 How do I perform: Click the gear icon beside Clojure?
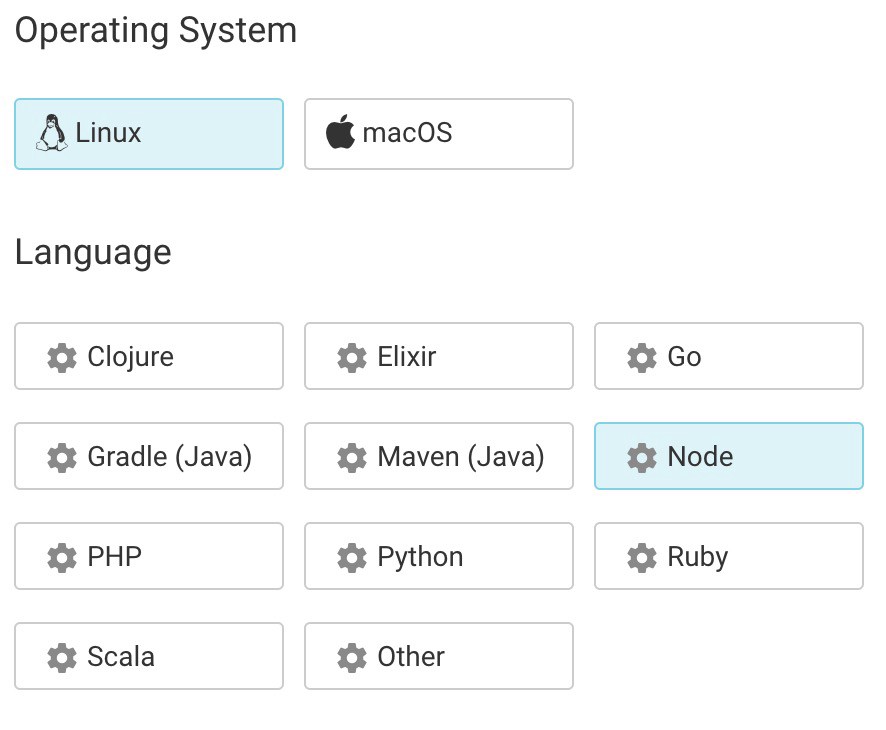point(62,357)
